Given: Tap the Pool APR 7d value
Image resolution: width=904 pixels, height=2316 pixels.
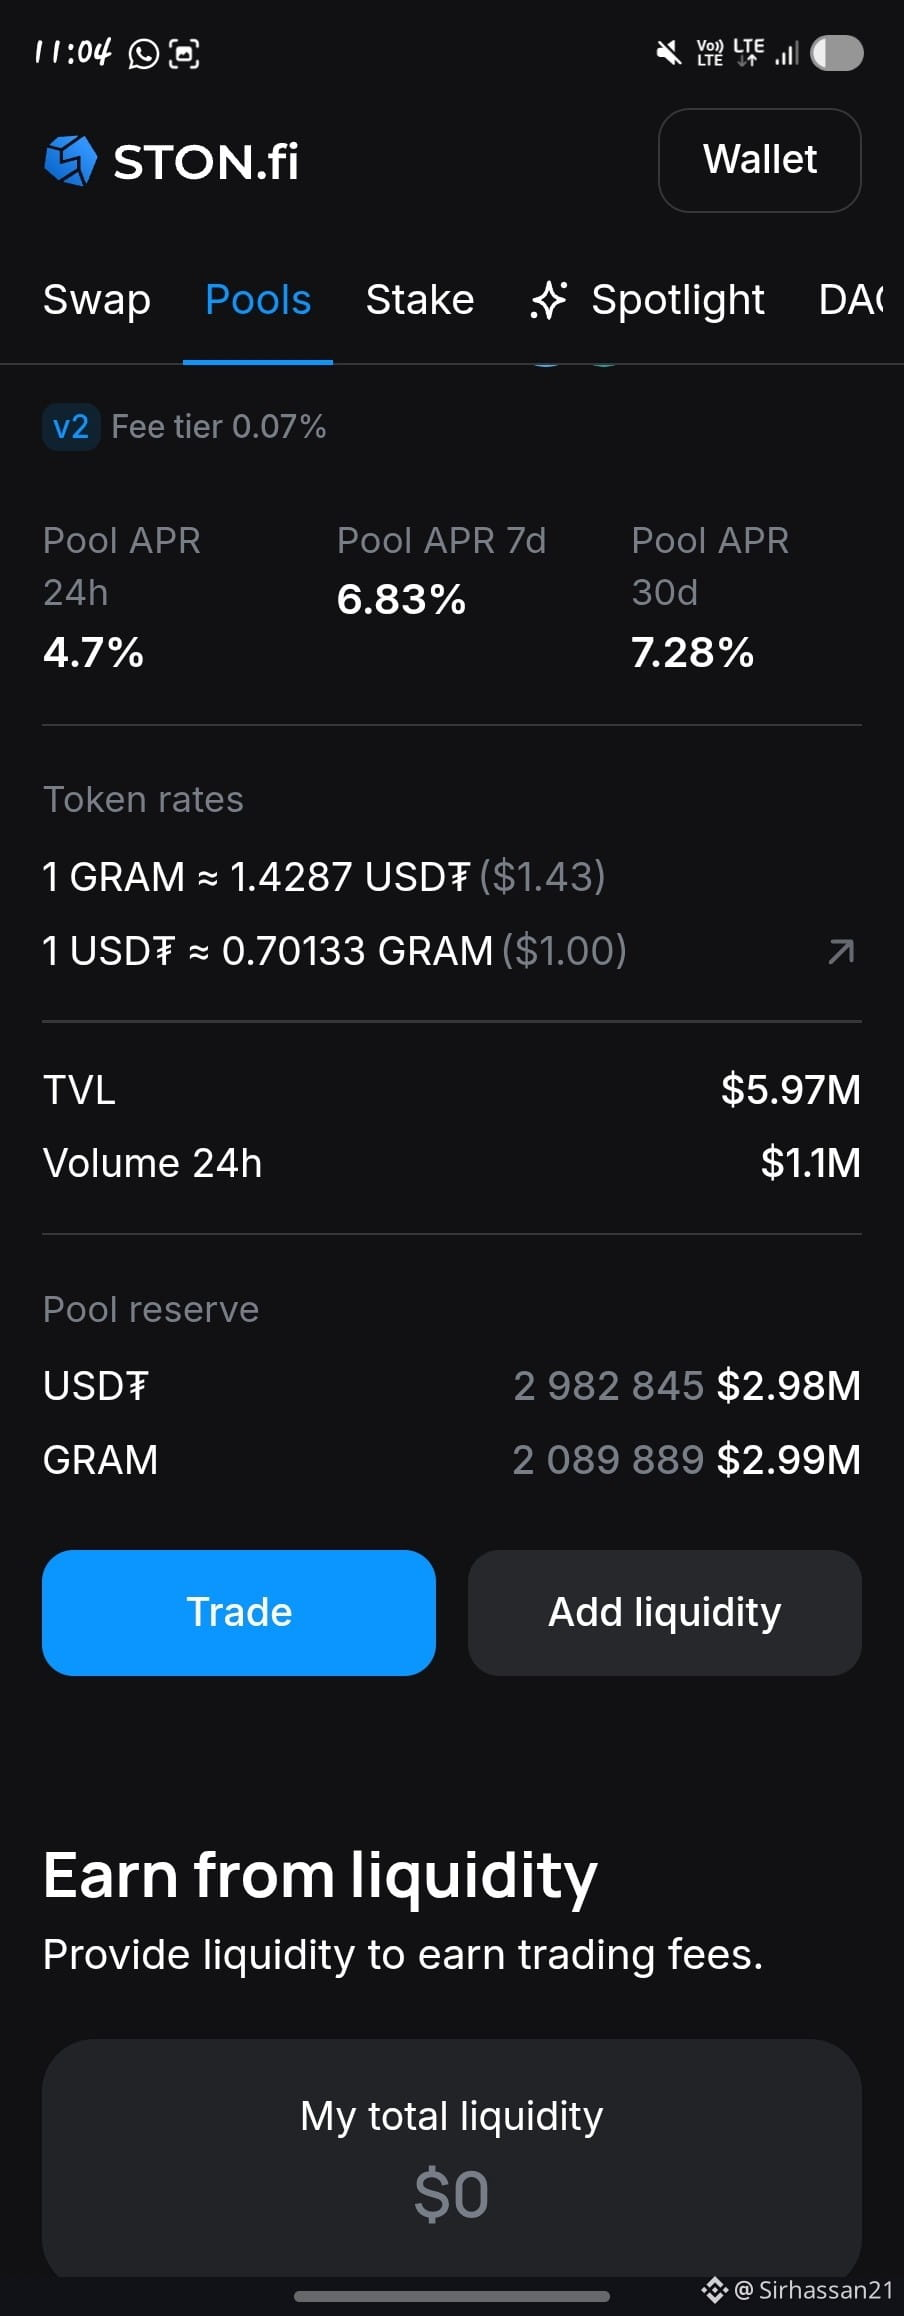Looking at the screenshot, I should (401, 600).
